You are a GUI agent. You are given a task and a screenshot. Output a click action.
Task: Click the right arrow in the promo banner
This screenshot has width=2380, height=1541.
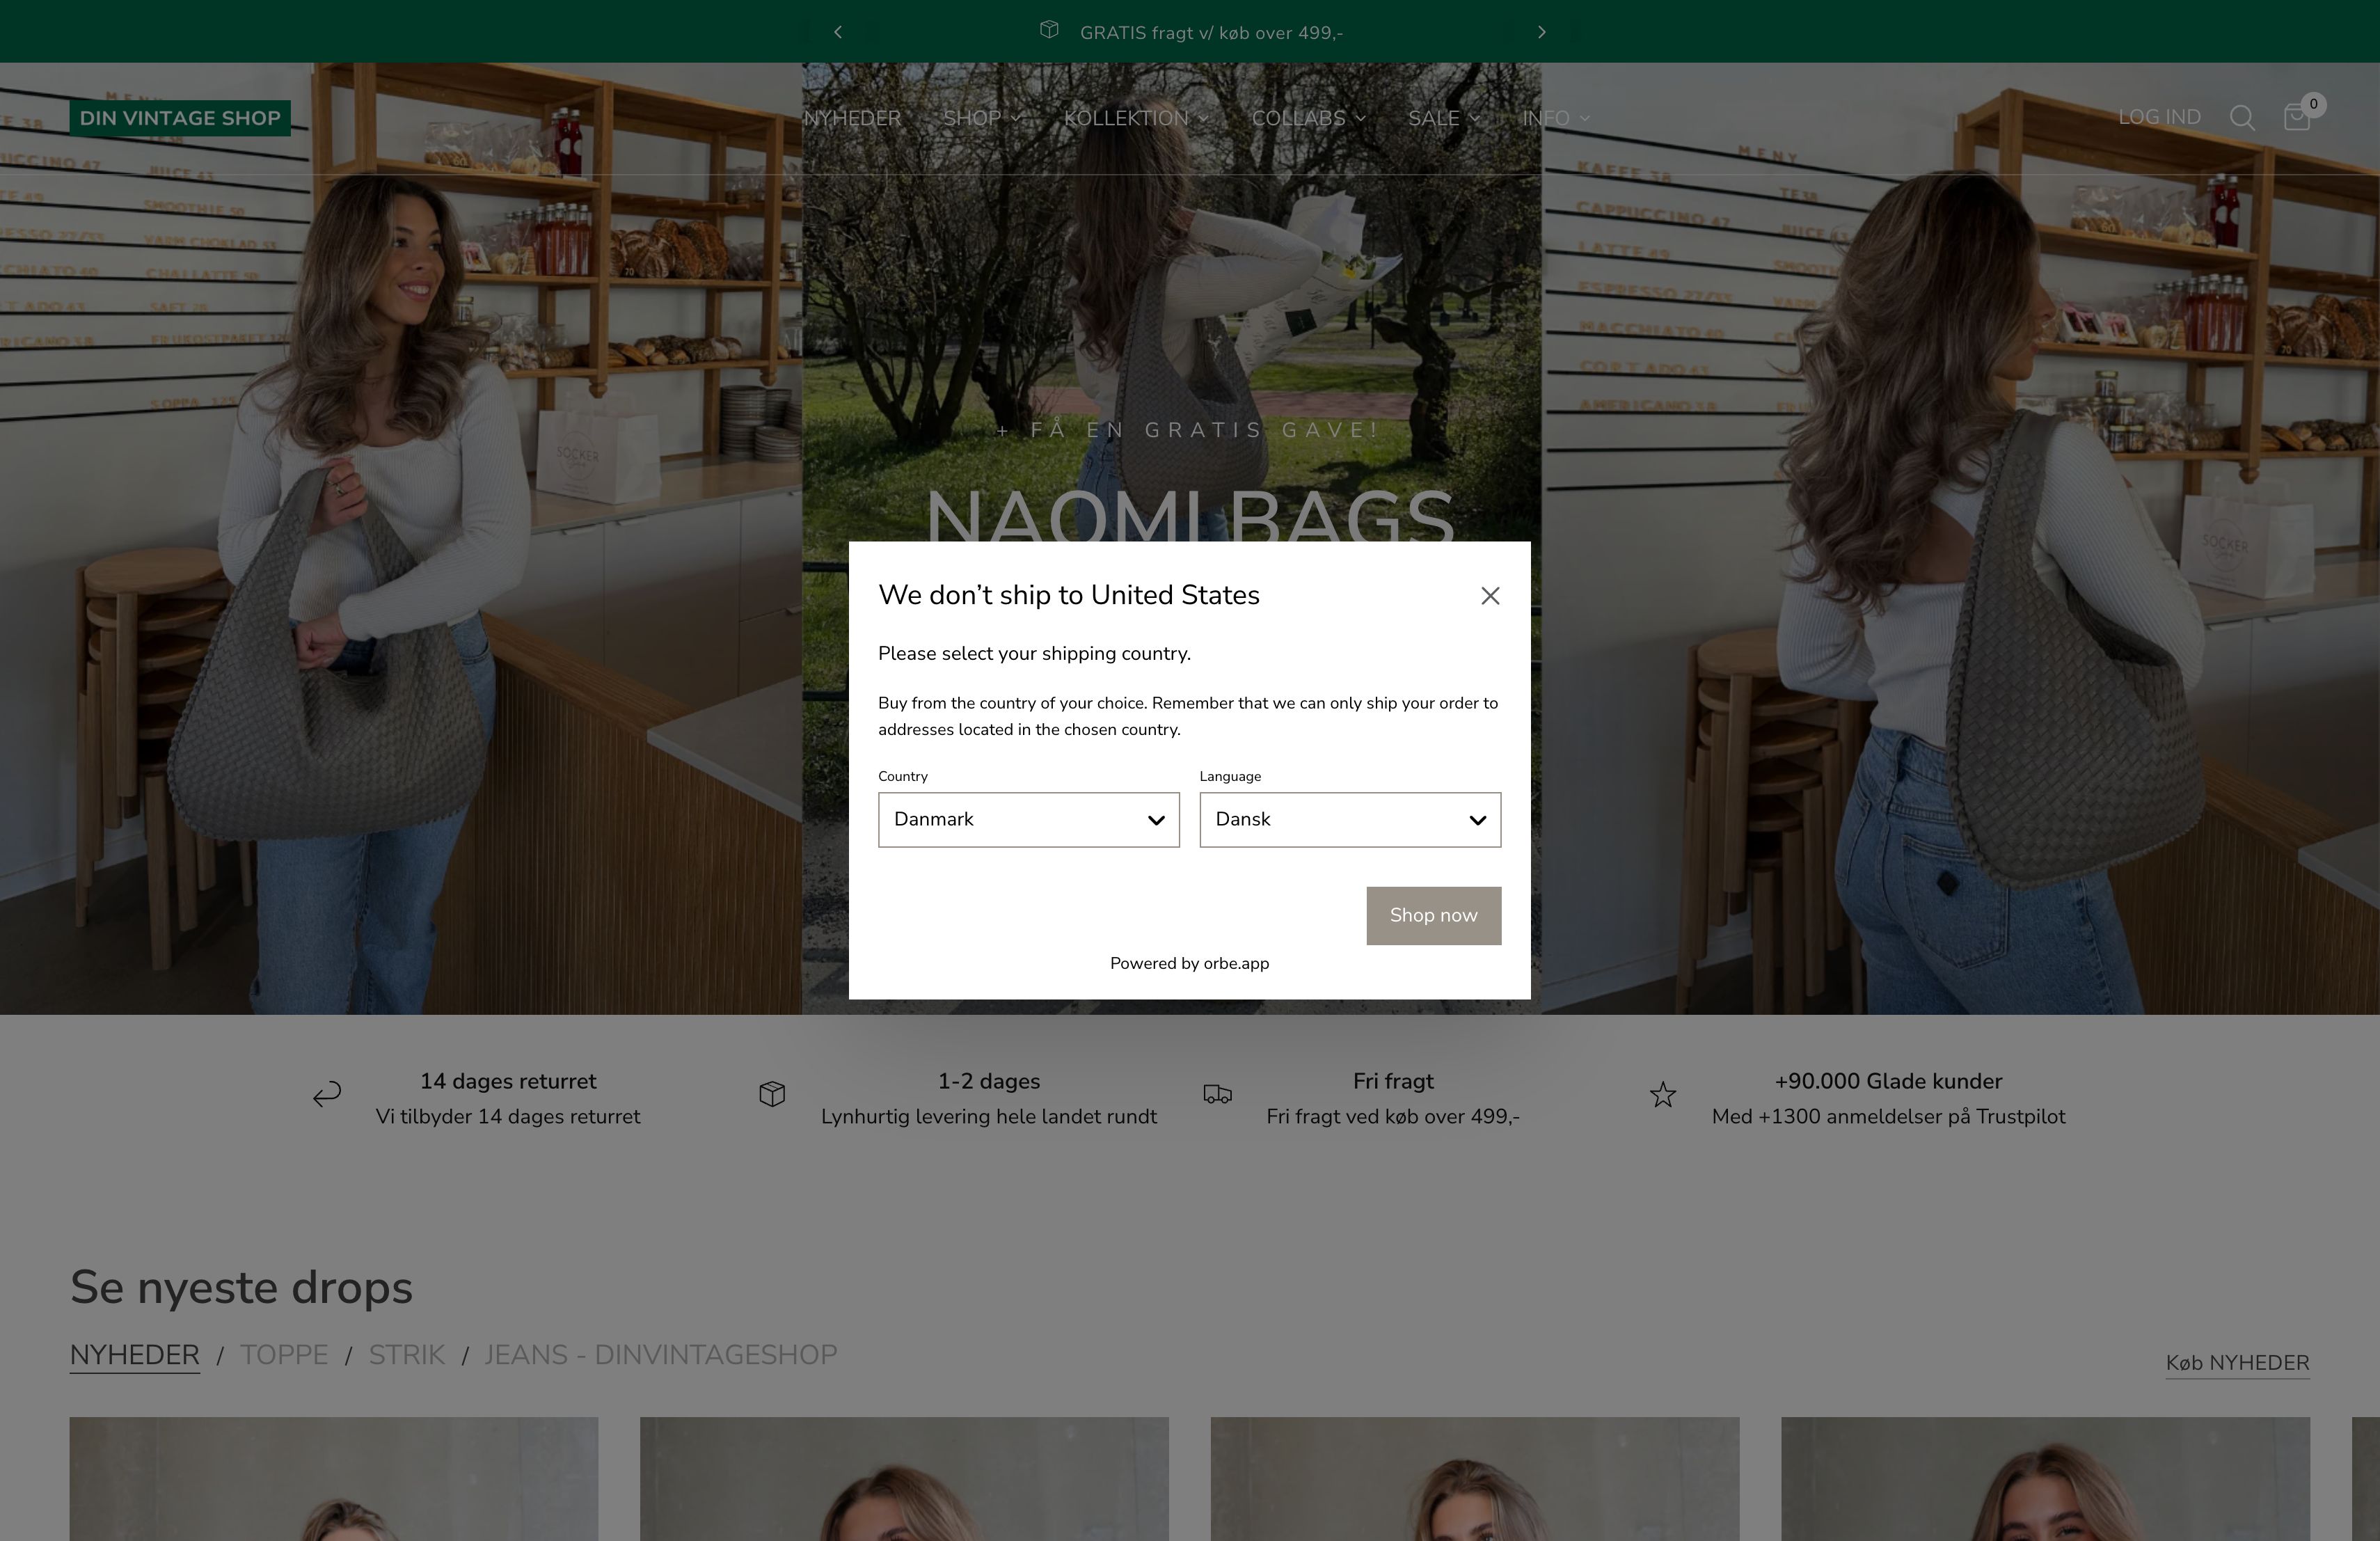pos(1541,31)
